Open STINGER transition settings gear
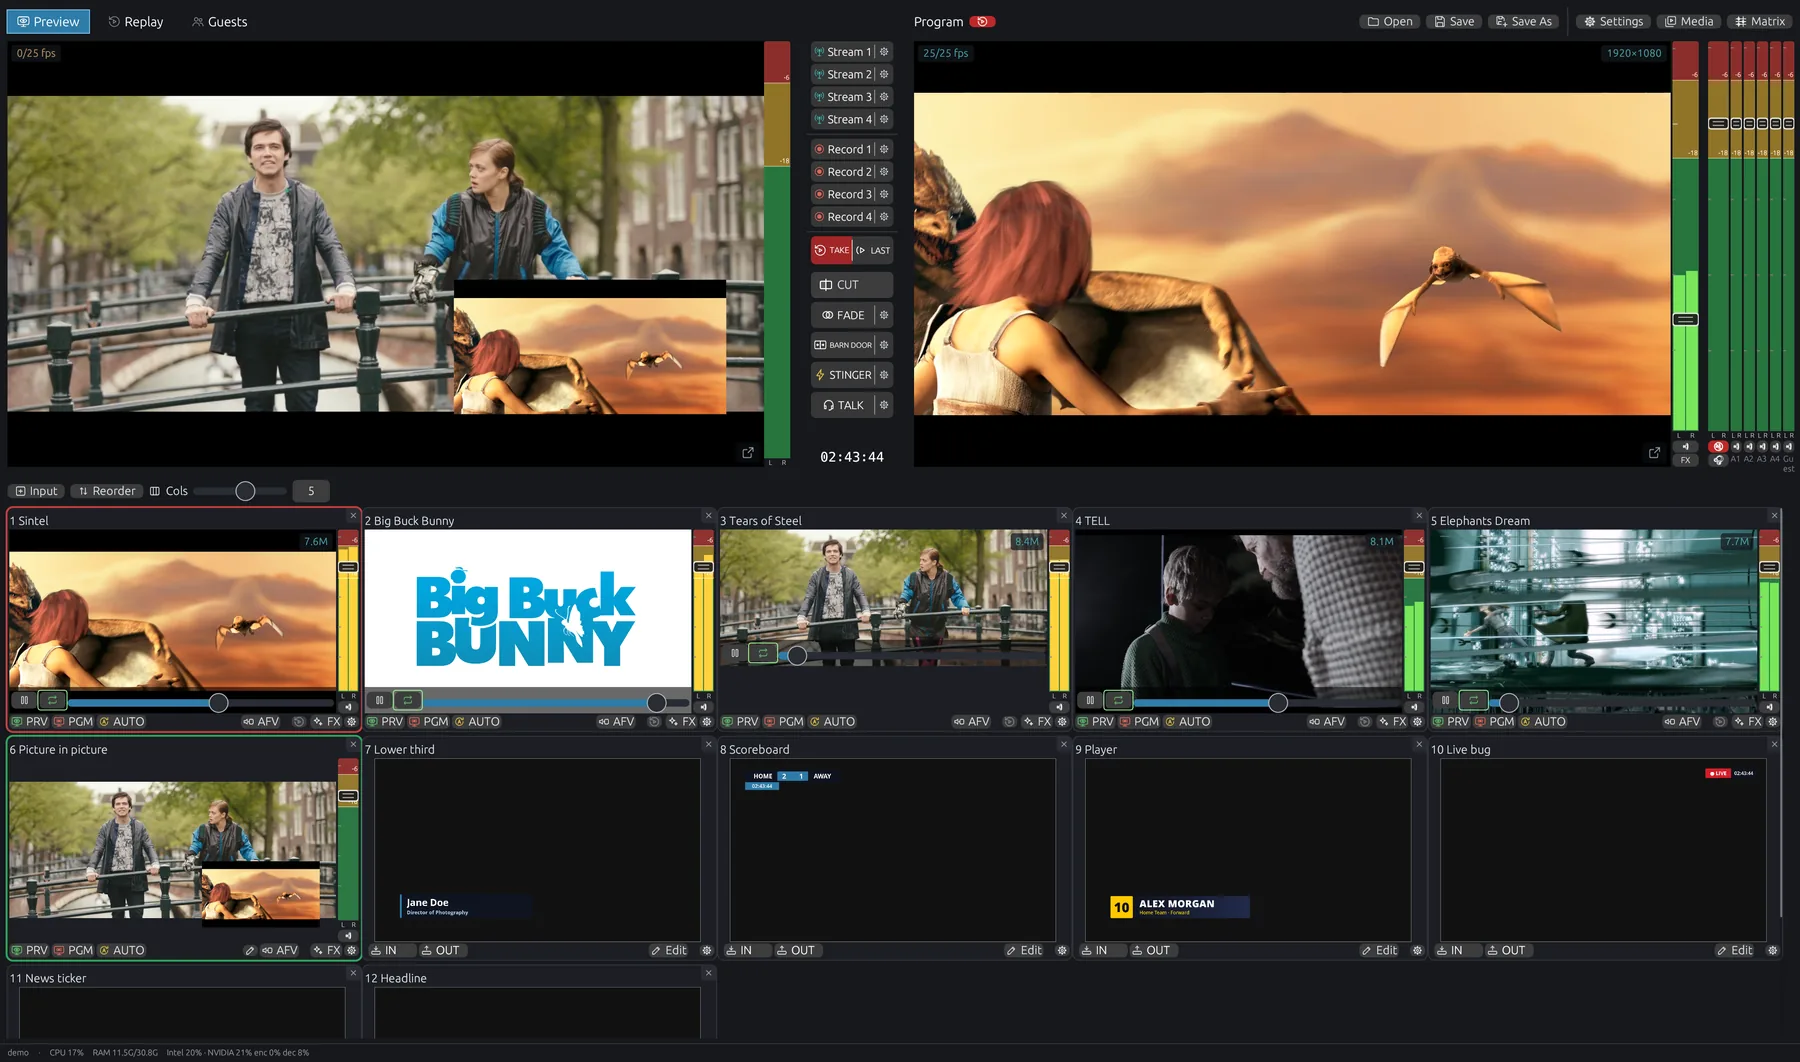This screenshot has width=1800, height=1062. tap(884, 375)
